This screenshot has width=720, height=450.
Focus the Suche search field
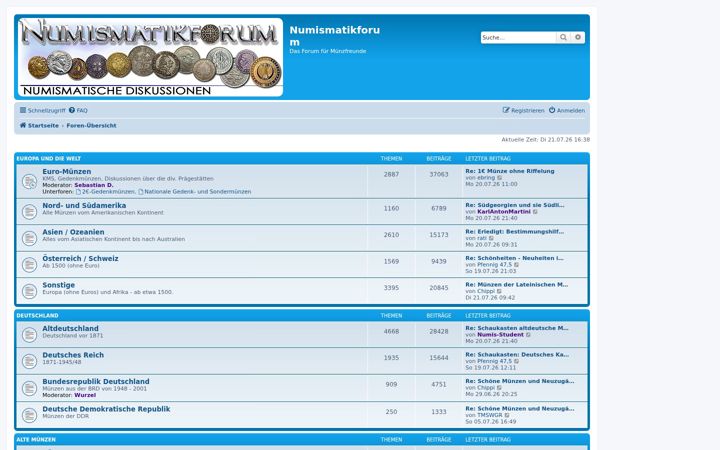click(518, 38)
